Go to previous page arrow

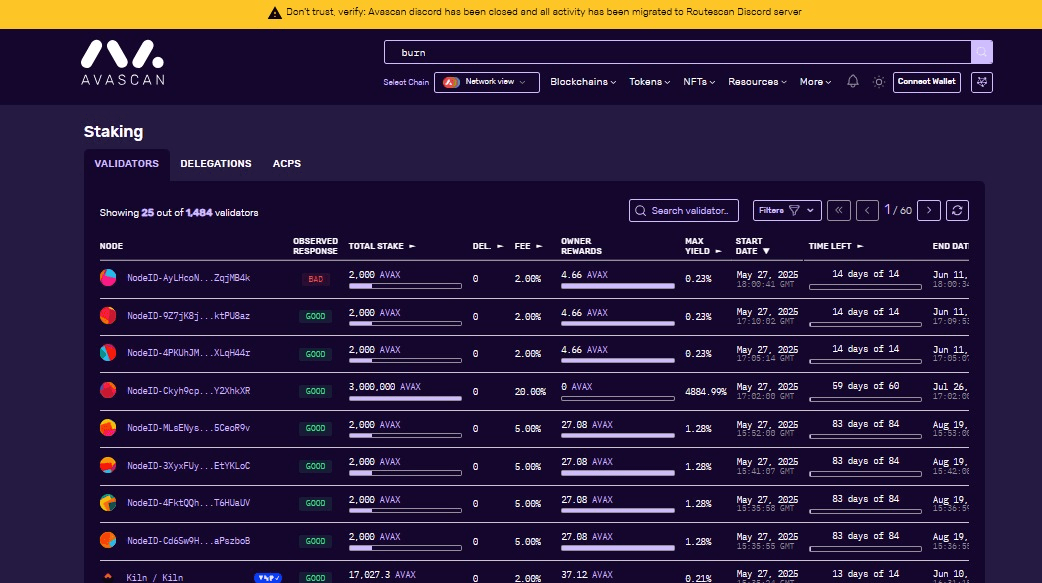click(x=867, y=211)
